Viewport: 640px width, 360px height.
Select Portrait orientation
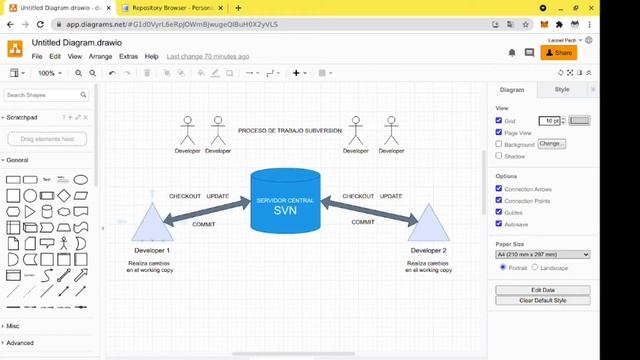[x=503, y=267]
